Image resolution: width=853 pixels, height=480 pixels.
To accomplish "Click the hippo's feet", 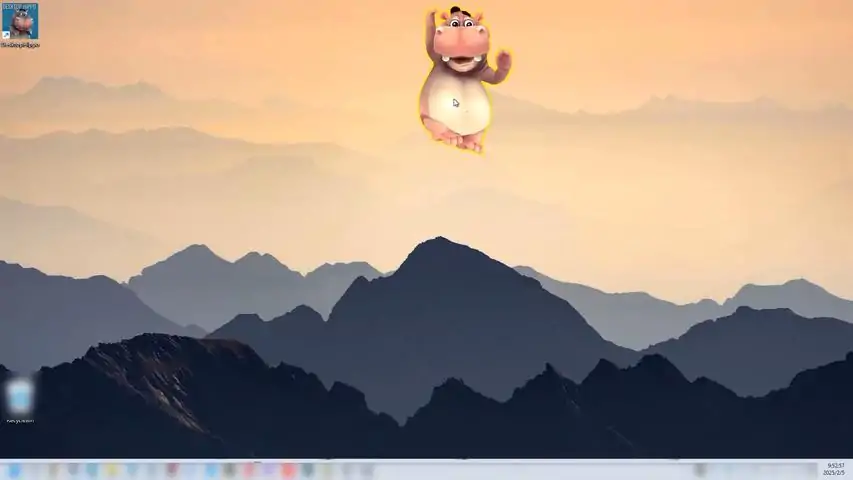I will pyautogui.click(x=459, y=141).
